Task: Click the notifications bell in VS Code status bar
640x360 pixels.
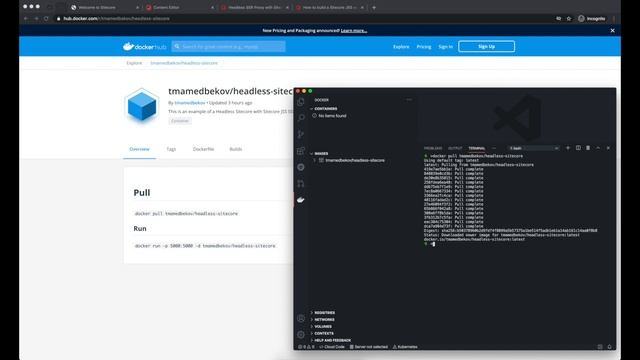Action: [609, 347]
